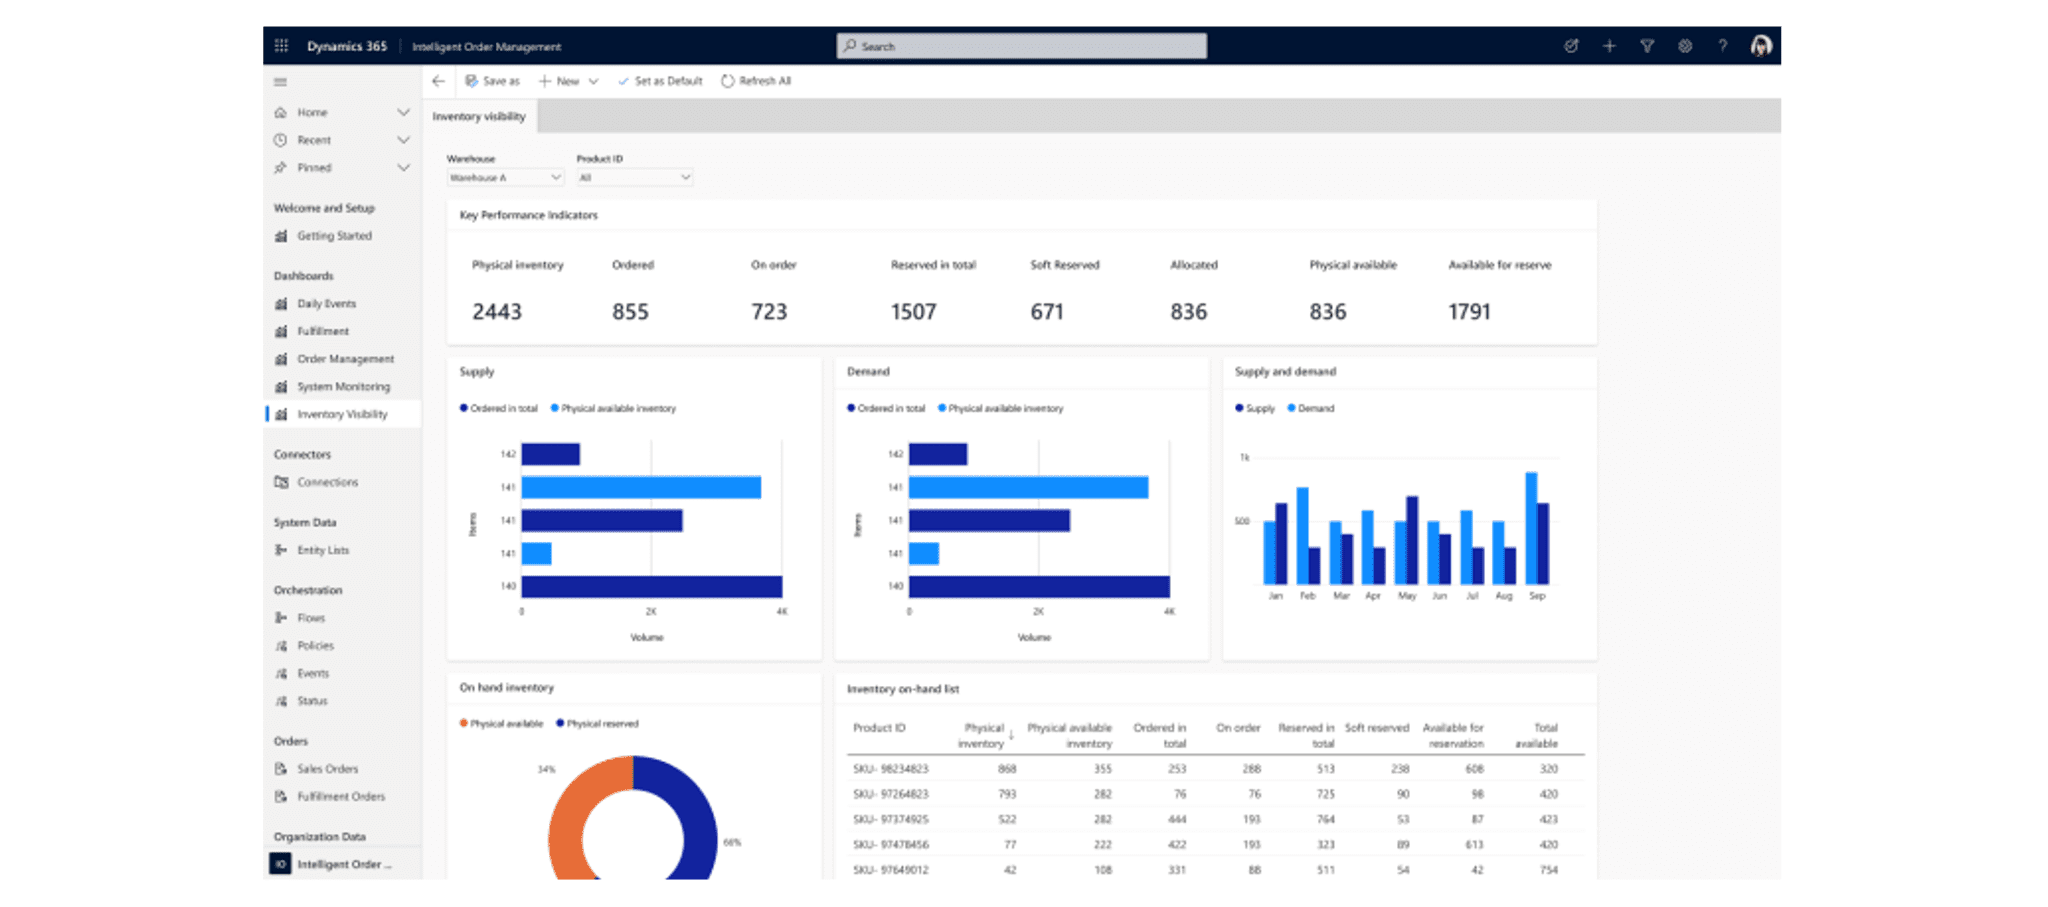Screen dimensions: 2048x907
Task: Open Status under Orchestration
Action: pyautogui.click(x=312, y=701)
